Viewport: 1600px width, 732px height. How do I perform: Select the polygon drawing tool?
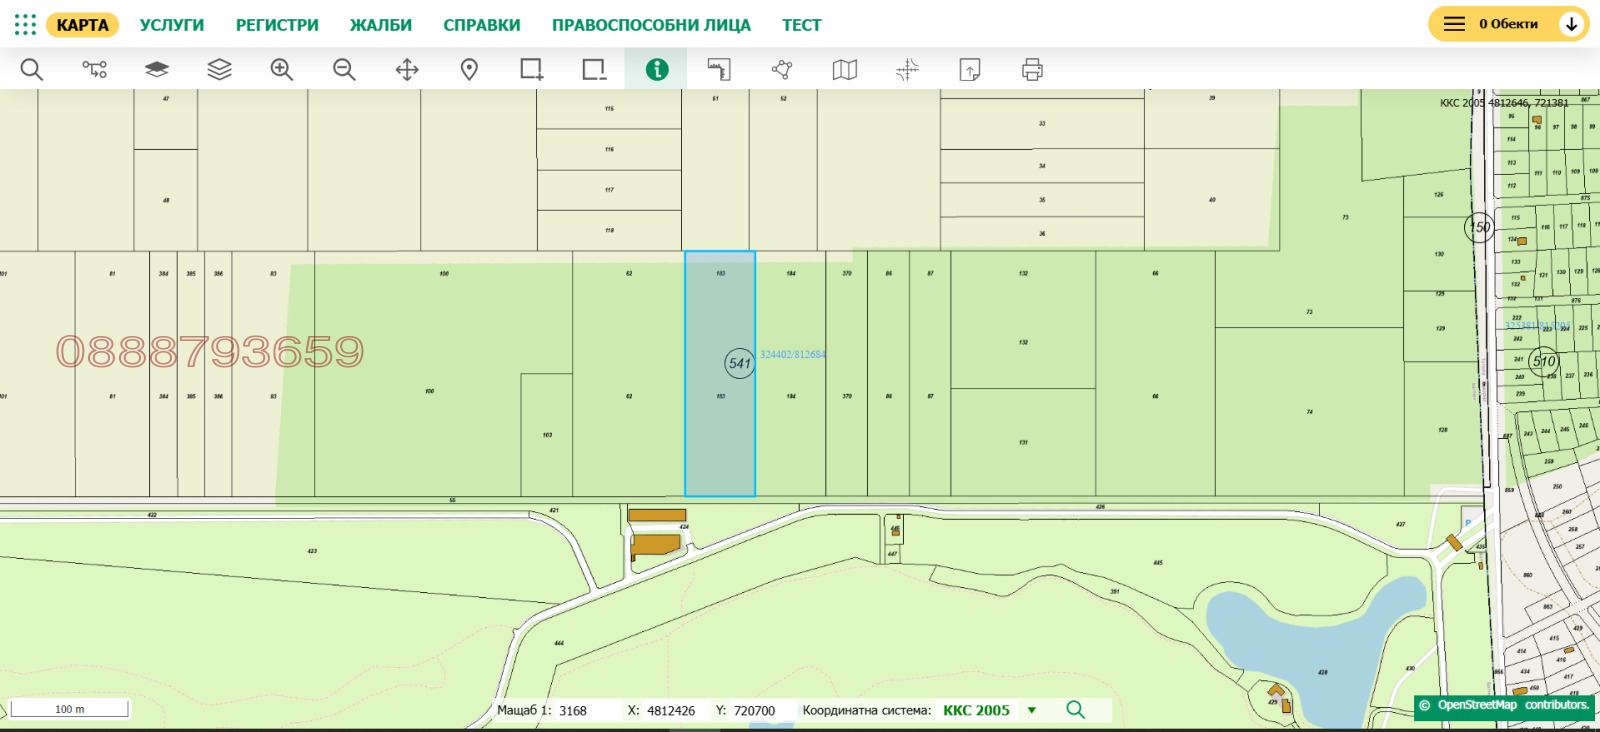(782, 69)
